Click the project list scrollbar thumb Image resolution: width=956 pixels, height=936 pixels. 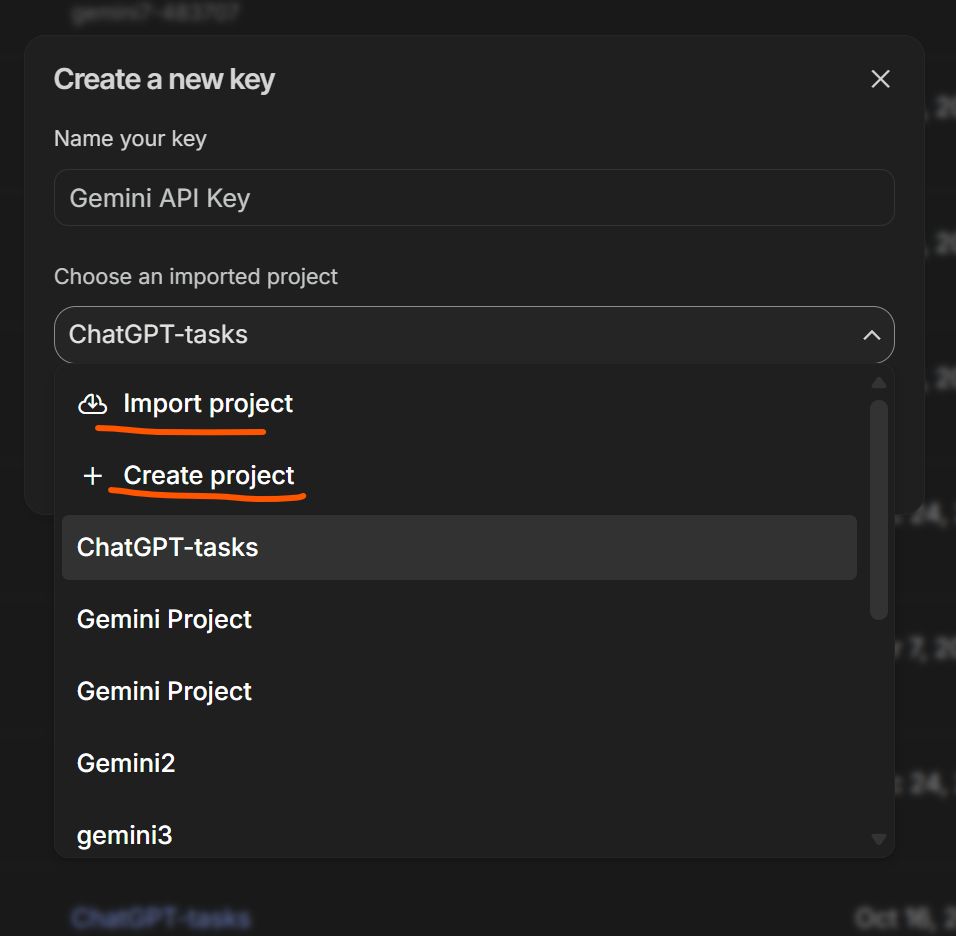[879, 510]
